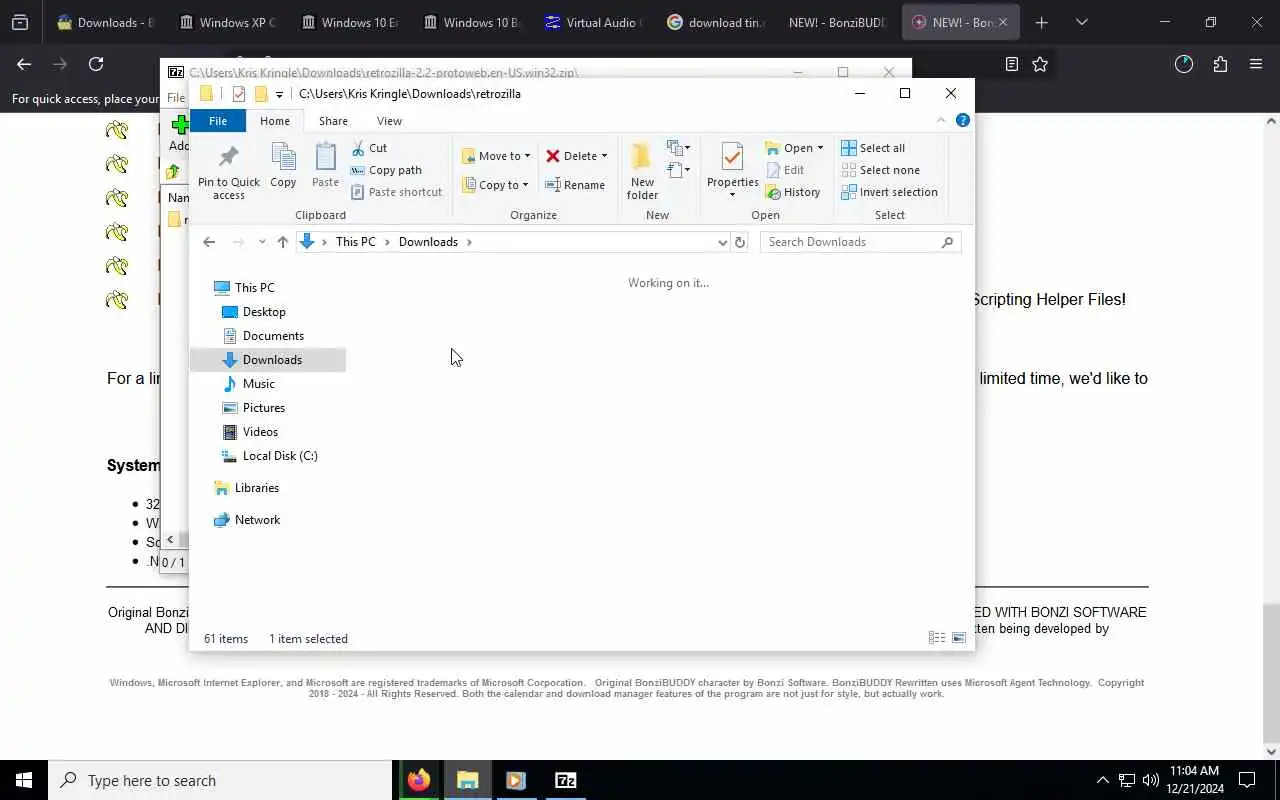This screenshot has height=800, width=1280.
Task: Click the quick access toolbar New folder icon
Action: click(x=261, y=94)
